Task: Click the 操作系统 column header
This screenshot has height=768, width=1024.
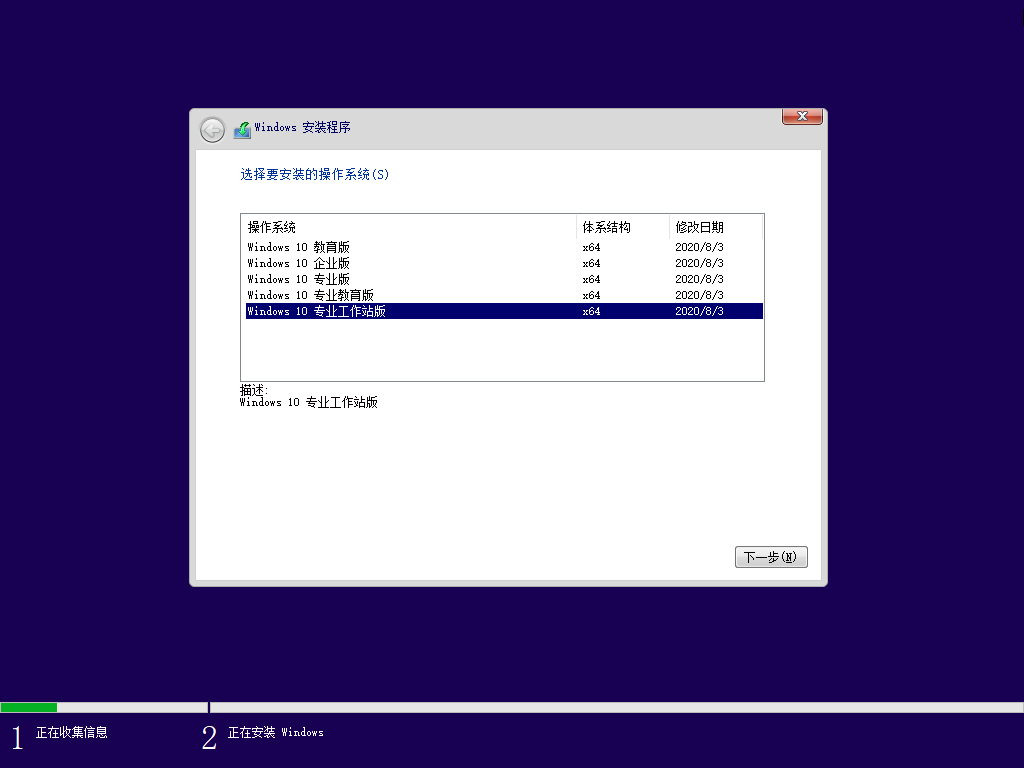Action: [x=270, y=228]
